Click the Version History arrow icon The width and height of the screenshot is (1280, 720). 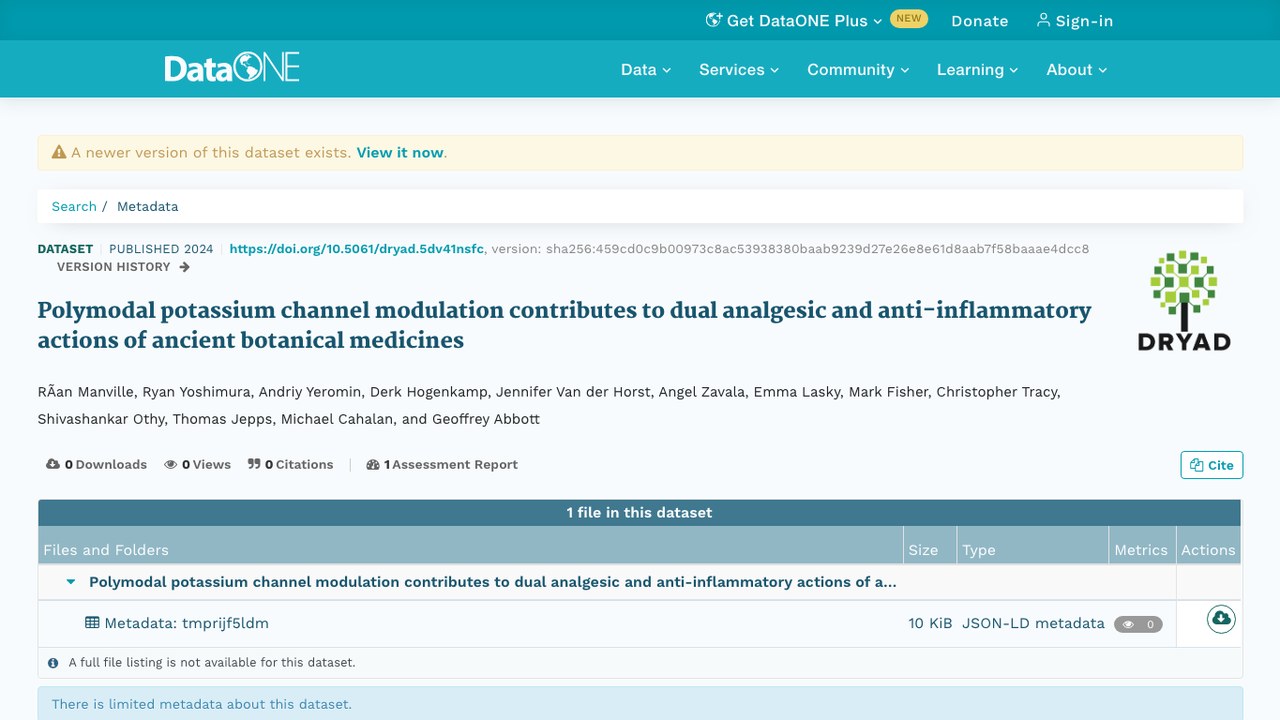pos(184,267)
